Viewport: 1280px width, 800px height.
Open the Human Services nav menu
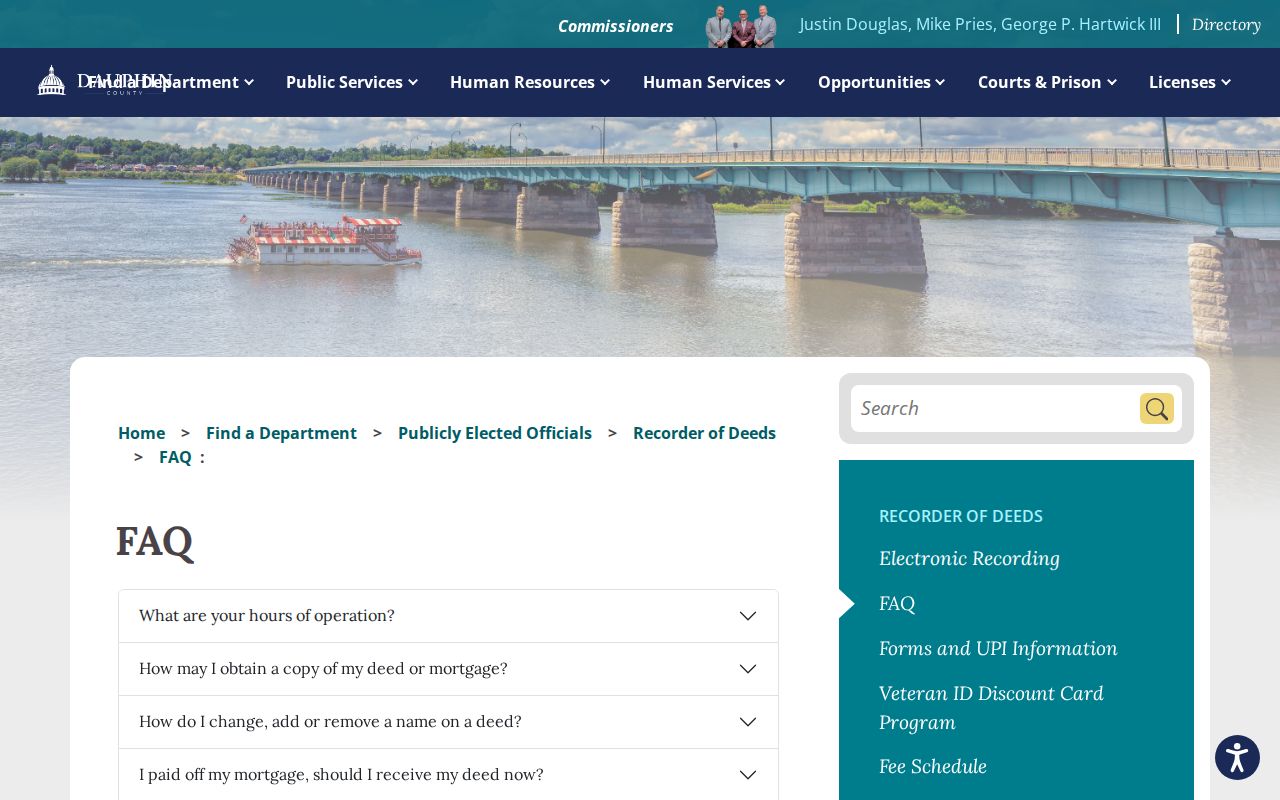[x=714, y=82]
